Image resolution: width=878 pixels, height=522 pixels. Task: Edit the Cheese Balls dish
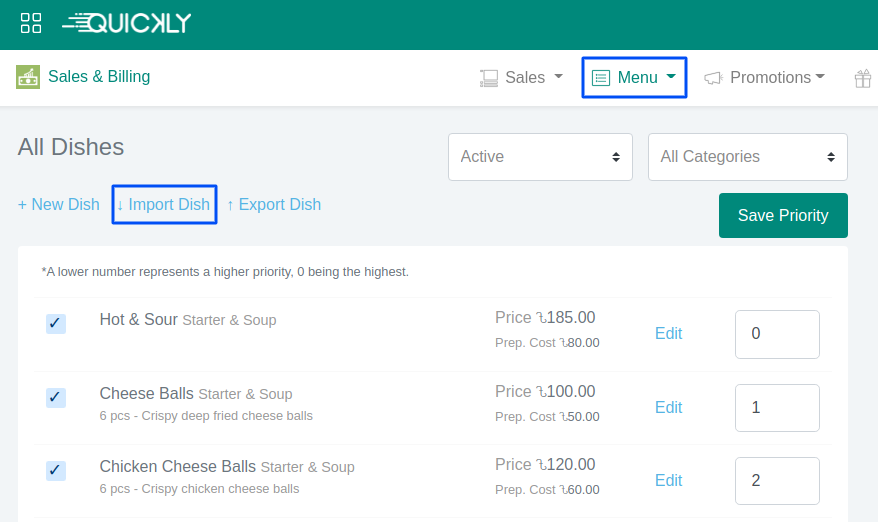(668, 407)
